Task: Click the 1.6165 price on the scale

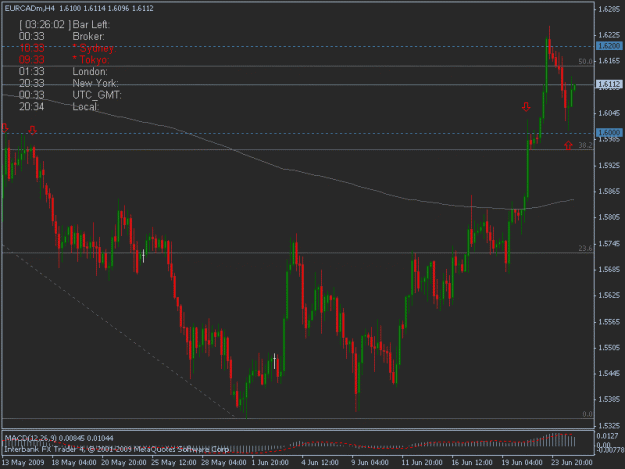Action: [x=609, y=61]
